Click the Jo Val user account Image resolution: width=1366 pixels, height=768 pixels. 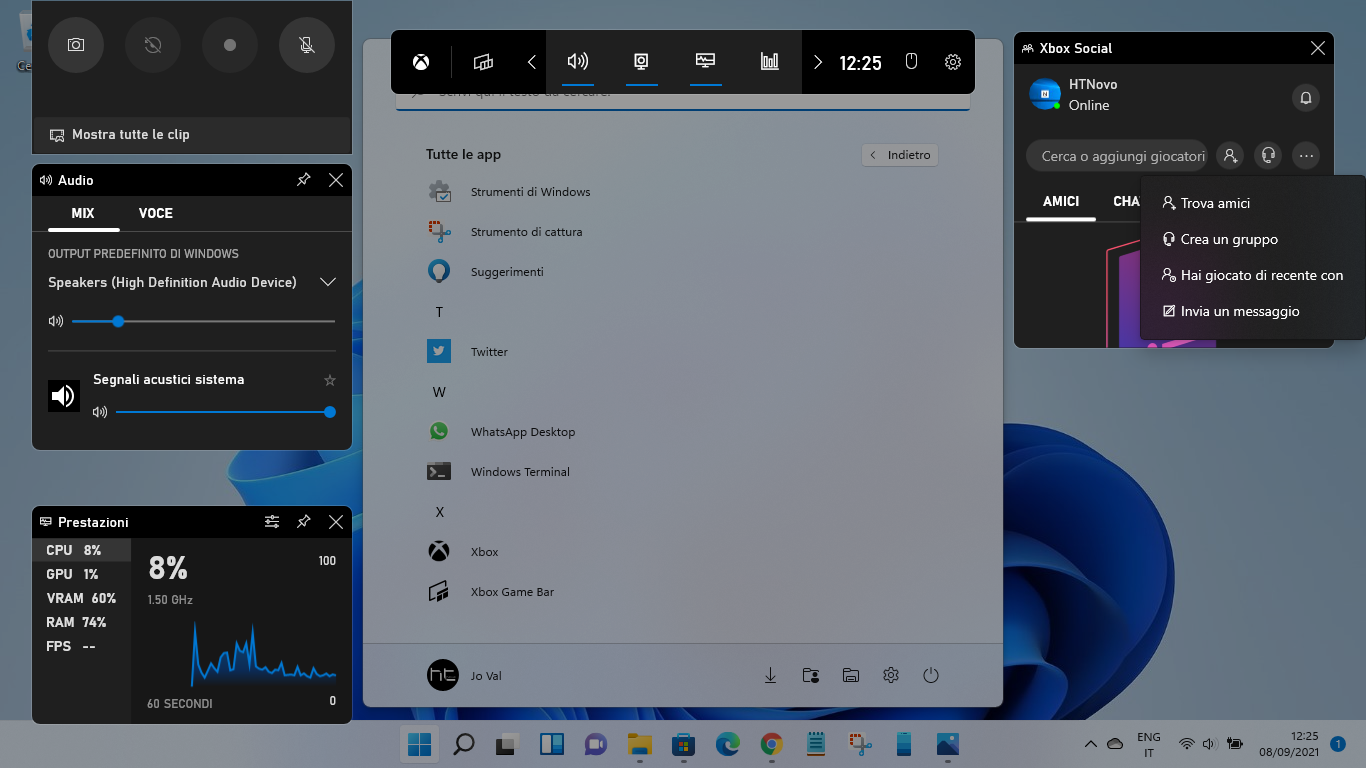click(466, 675)
